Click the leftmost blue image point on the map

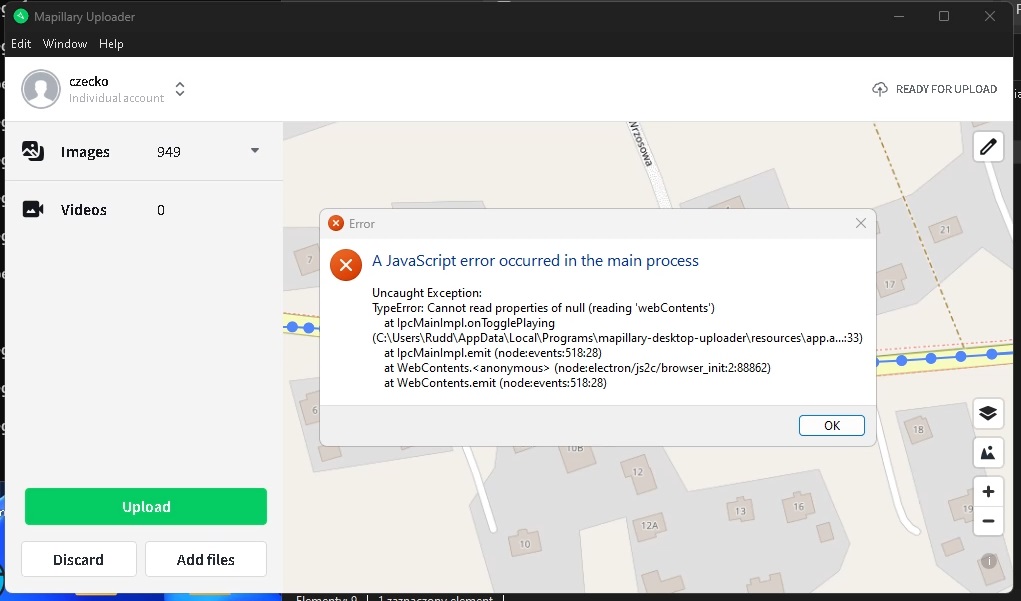292,327
